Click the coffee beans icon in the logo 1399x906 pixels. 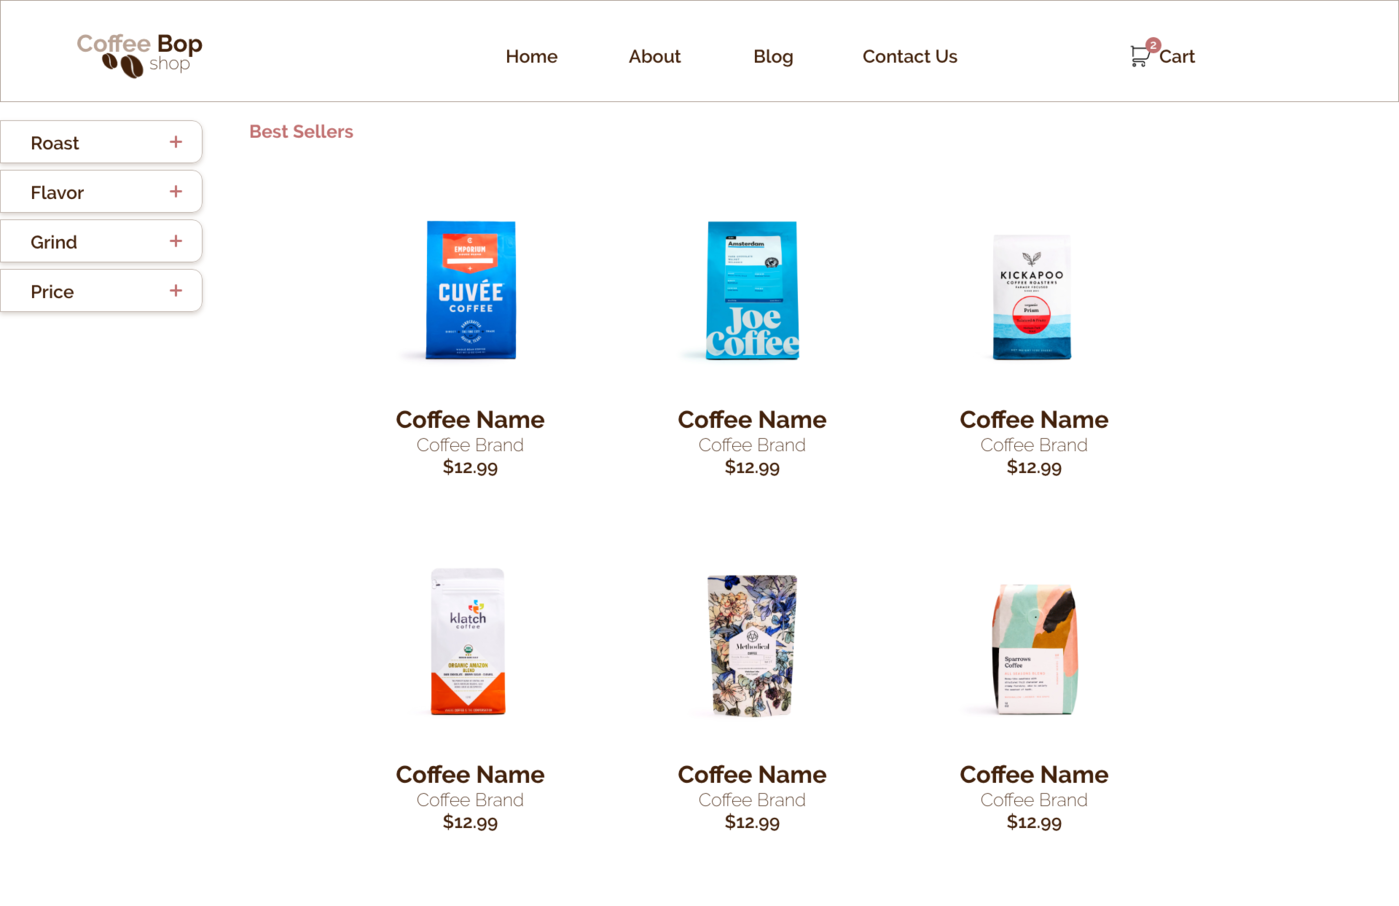pos(123,66)
